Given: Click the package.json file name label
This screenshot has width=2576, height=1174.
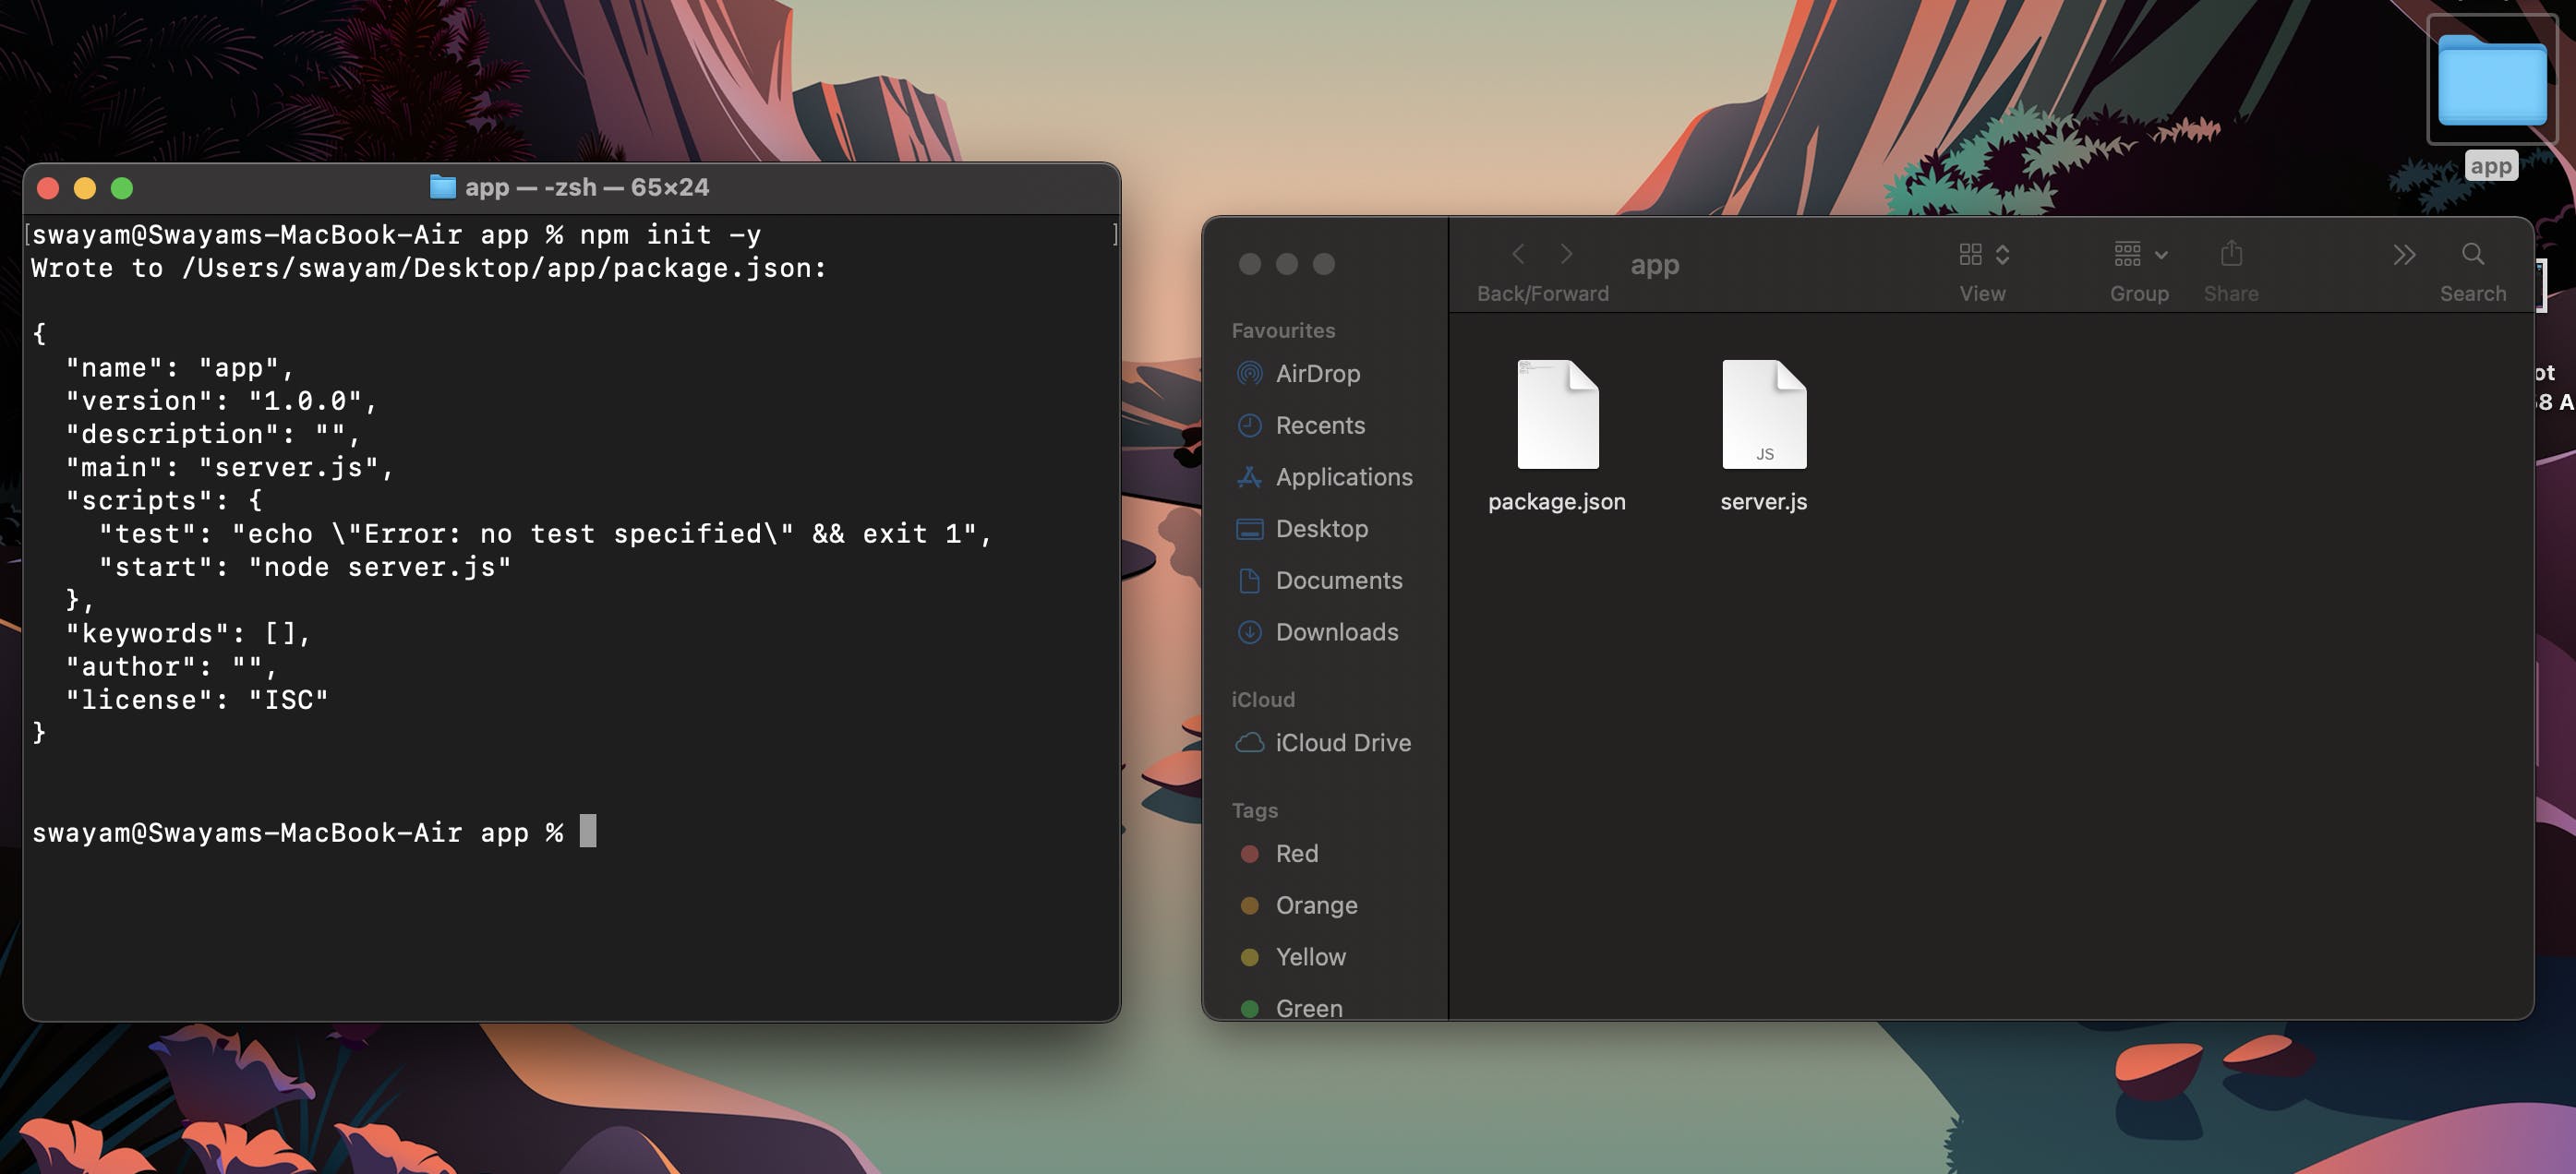Looking at the screenshot, I should click(1556, 501).
